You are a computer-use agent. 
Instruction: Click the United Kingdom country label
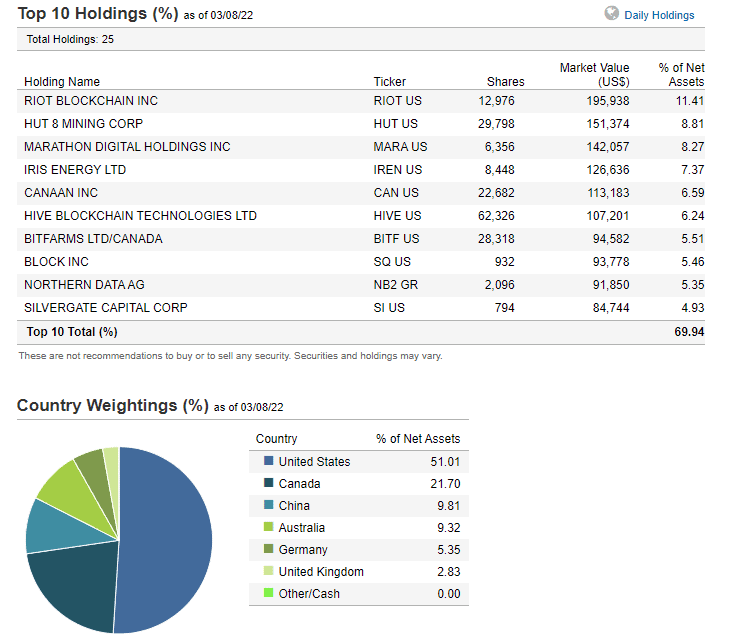click(321, 572)
